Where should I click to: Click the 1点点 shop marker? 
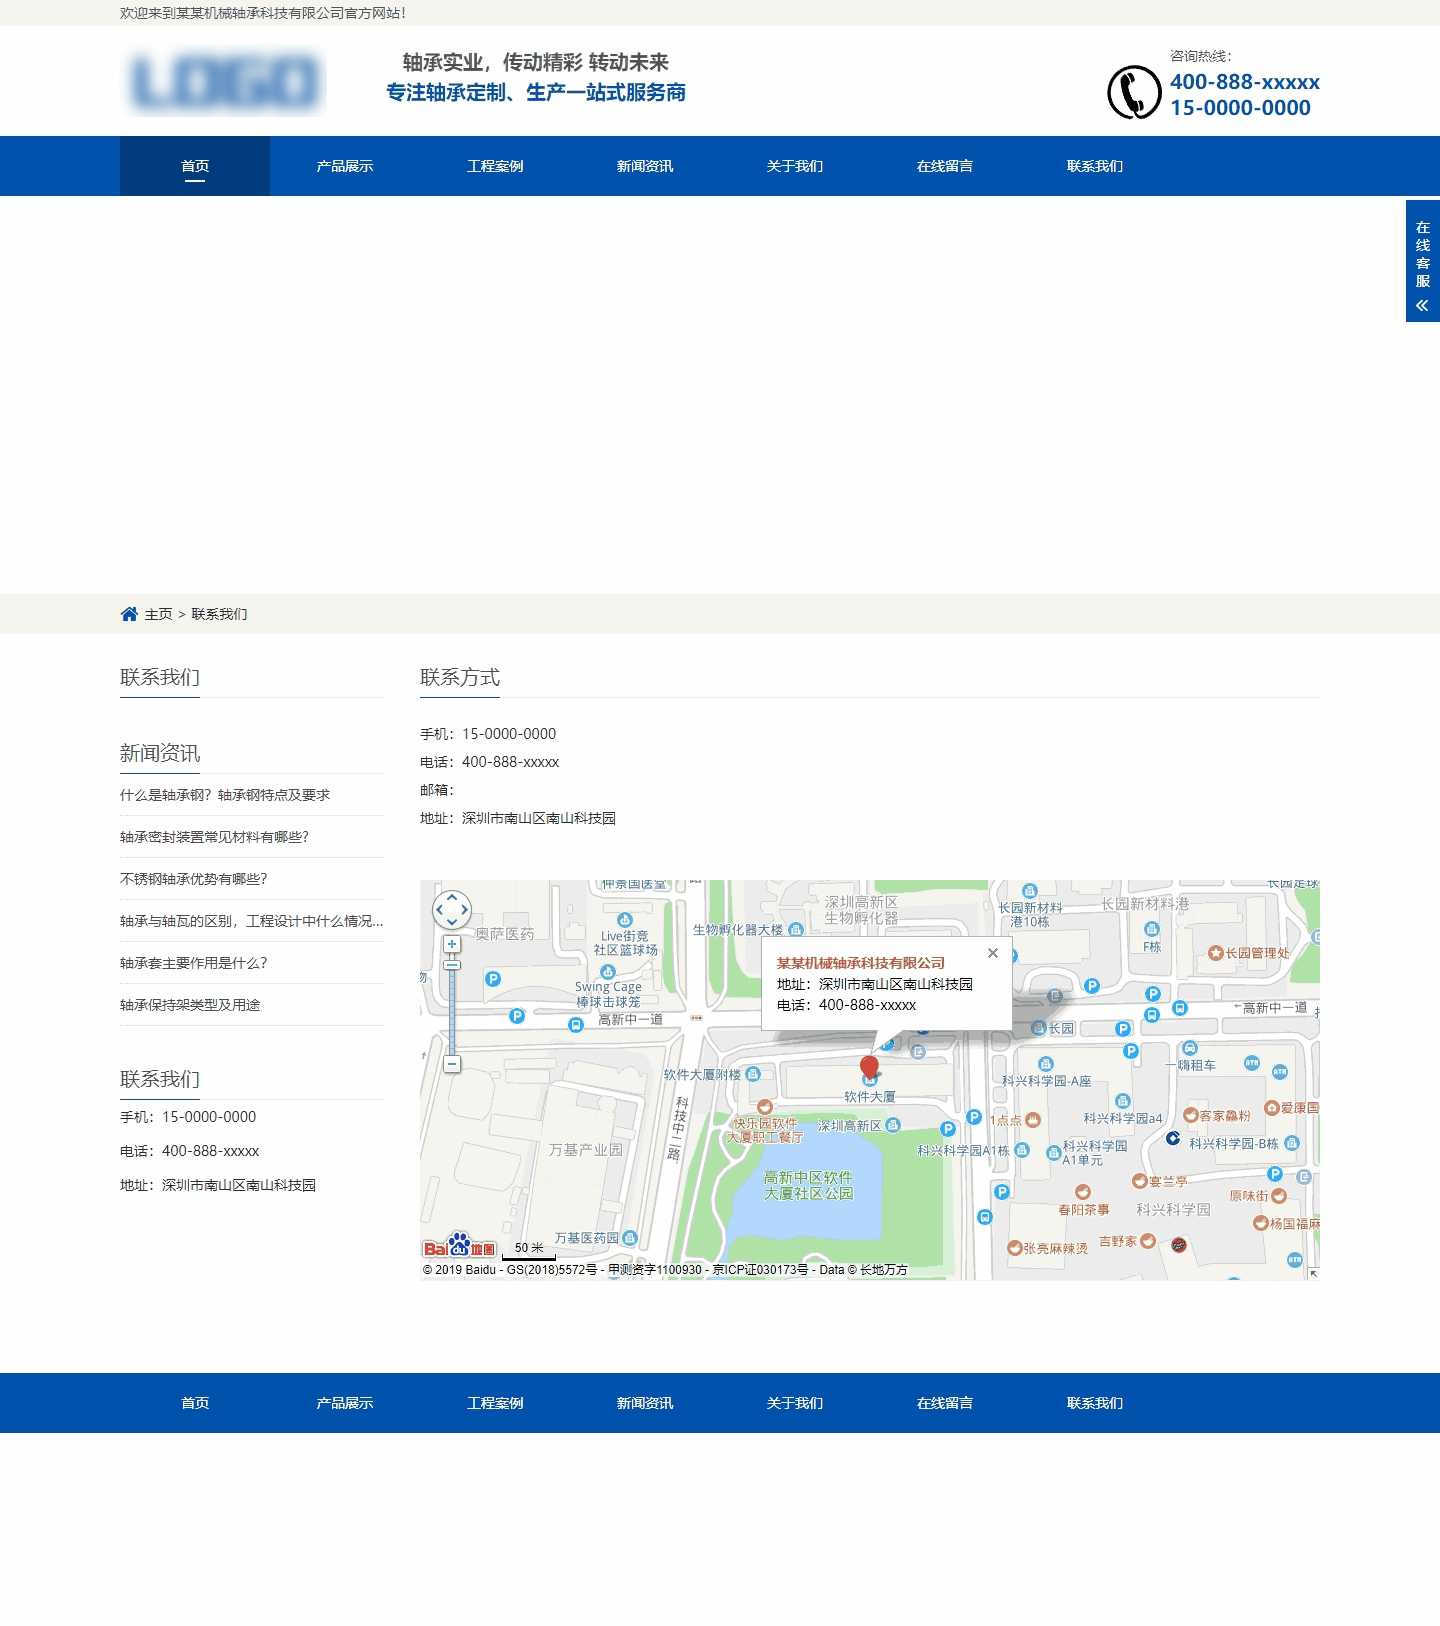[1033, 1120]
